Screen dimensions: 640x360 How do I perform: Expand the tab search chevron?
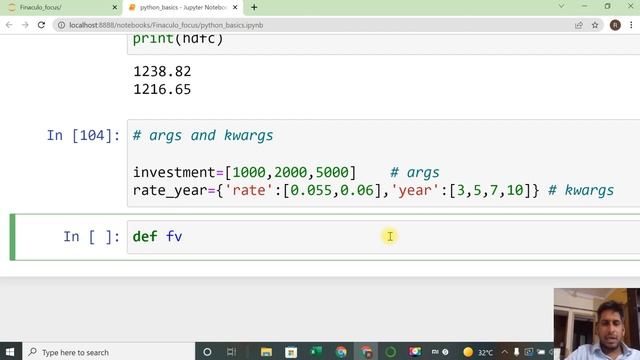point(562,6)
